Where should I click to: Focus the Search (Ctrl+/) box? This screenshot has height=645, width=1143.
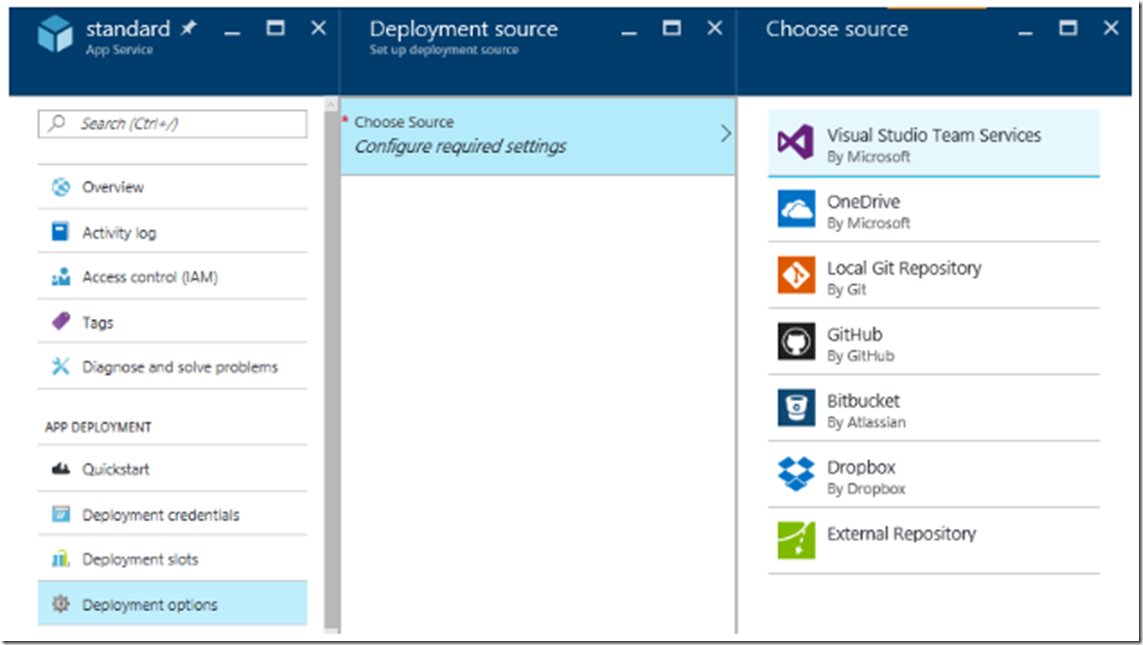pyautogui.click(x=173, y=124)
